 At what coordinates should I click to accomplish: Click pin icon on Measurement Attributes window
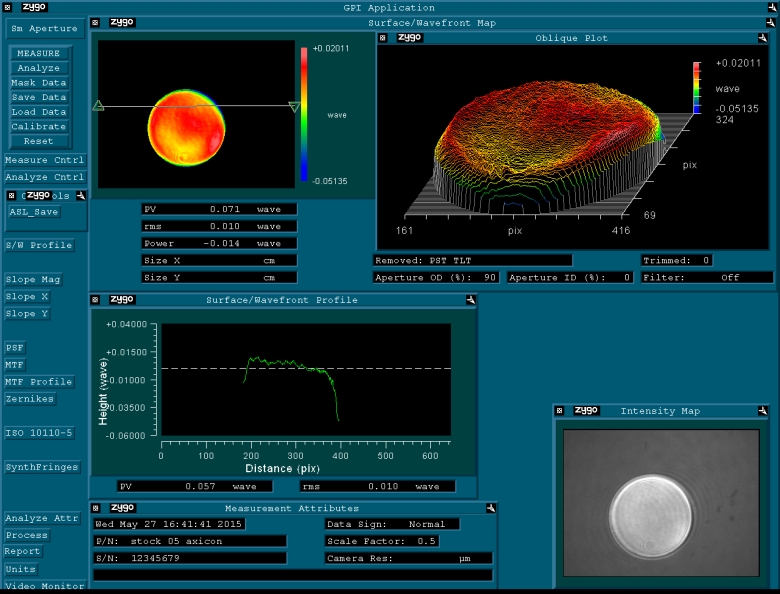pos(490,508)
